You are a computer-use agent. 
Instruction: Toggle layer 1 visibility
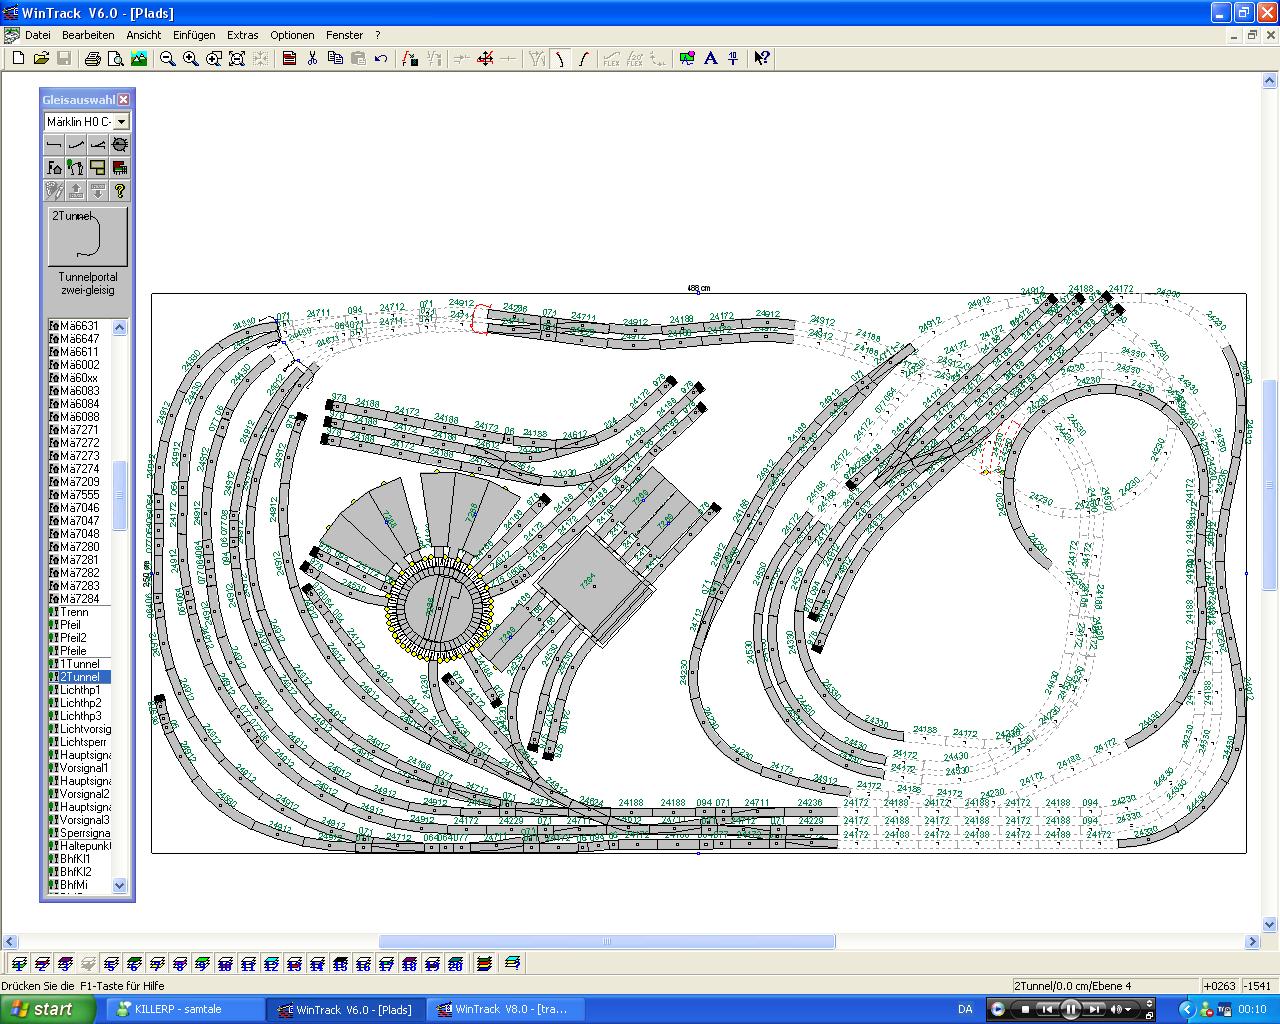click(19, 964)
